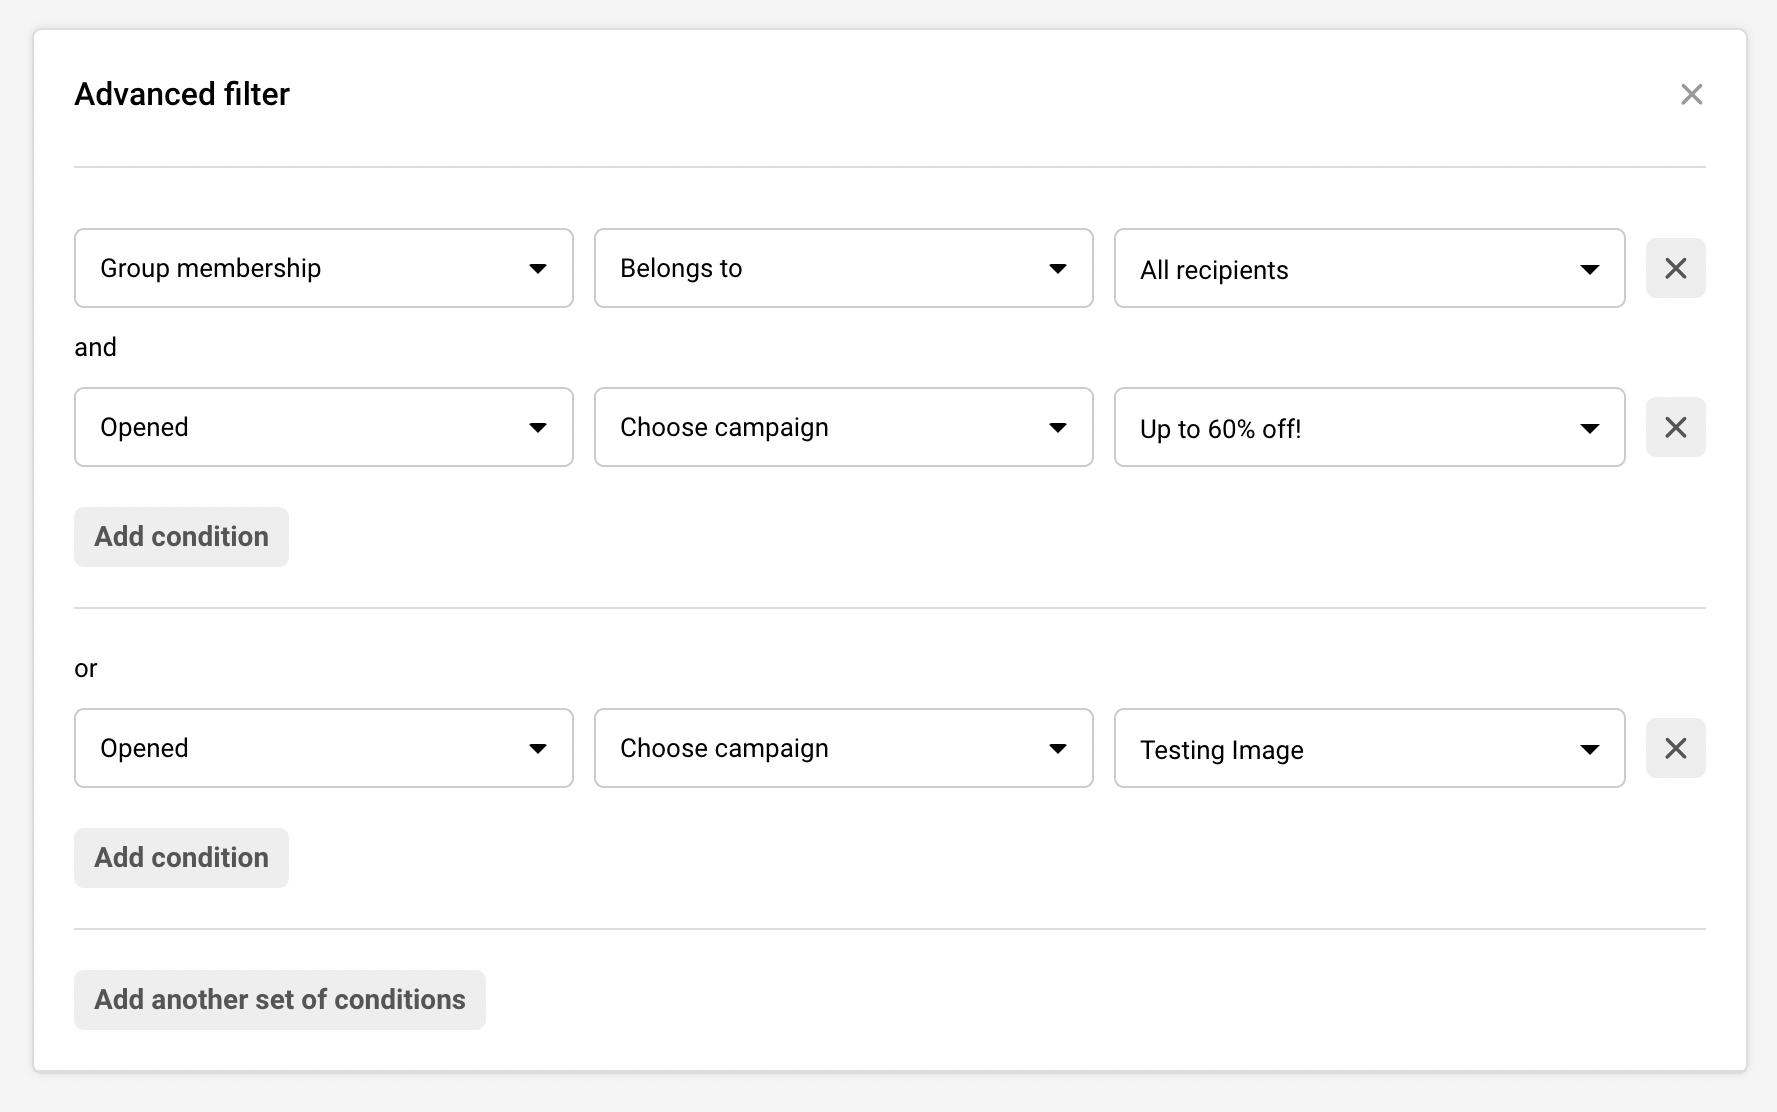Remove the Testing Image condition row

(x=1675, y=748)
